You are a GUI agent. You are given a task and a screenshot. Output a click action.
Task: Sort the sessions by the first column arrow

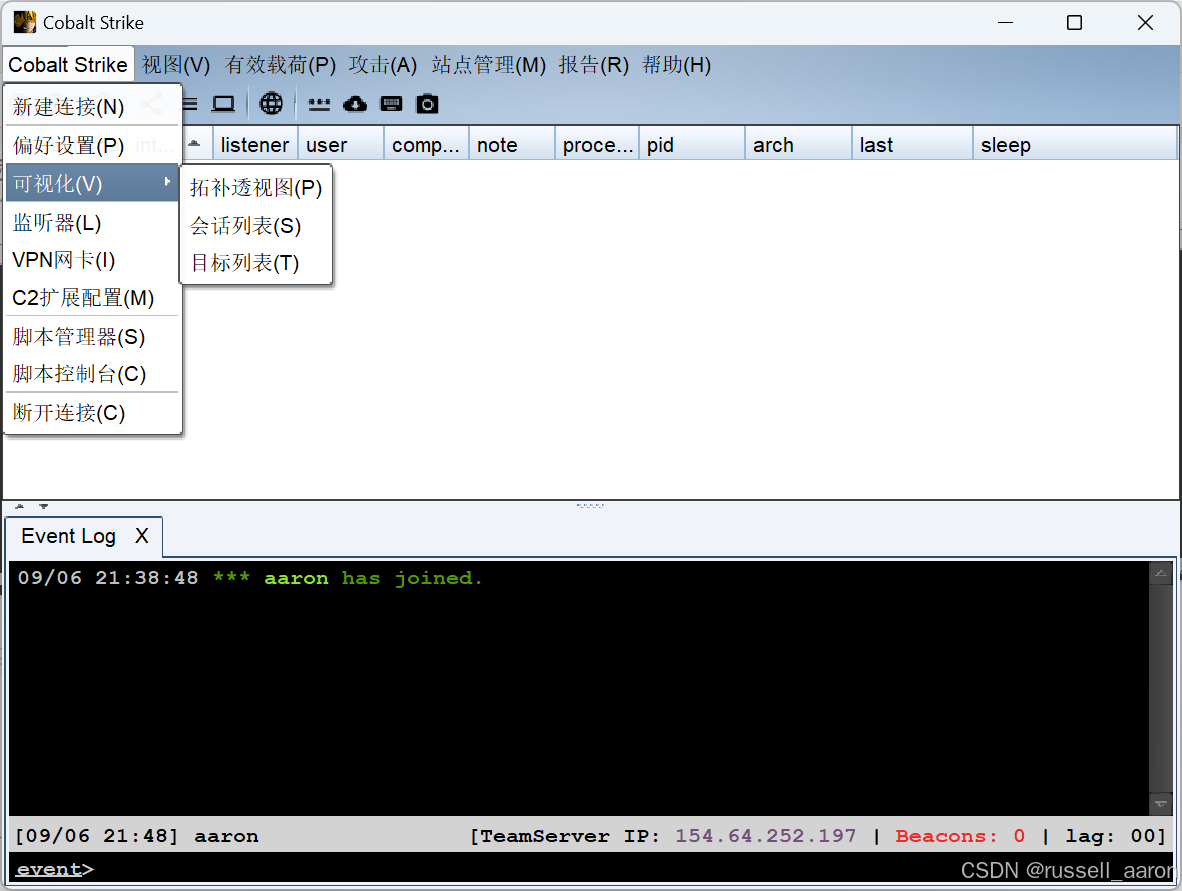pyautogui.click(x=196, y=143)
